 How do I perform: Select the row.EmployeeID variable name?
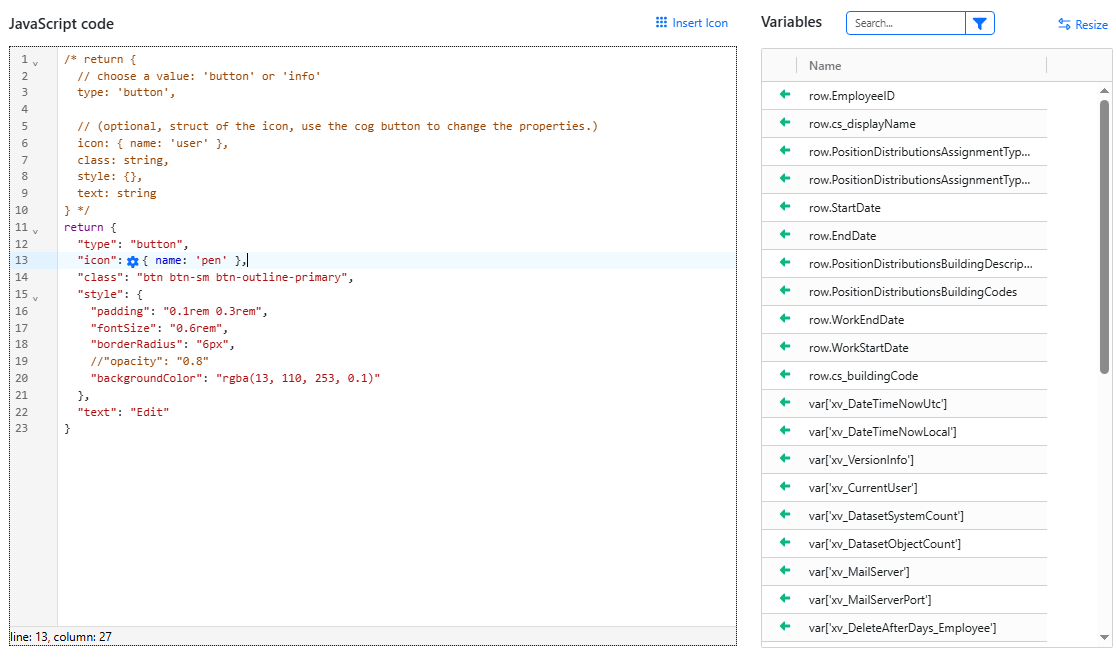[x=851, y=96]
